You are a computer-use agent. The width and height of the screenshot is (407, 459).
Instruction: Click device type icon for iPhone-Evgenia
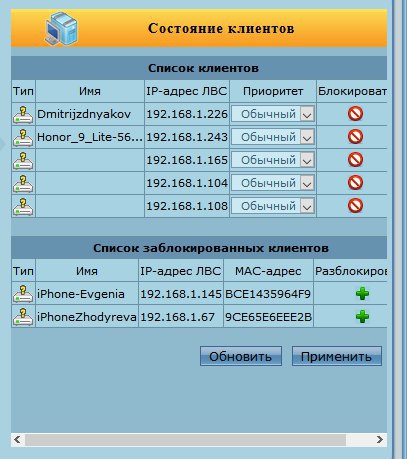pyautogui.click(x=23, y=294)
